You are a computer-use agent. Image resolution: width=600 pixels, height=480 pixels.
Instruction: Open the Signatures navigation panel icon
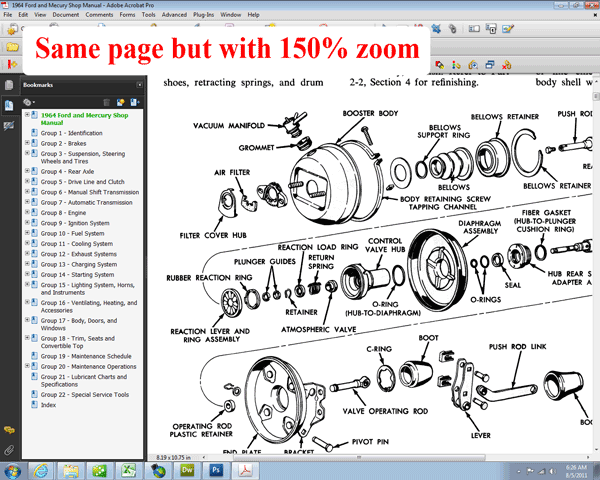click(9, 126)
